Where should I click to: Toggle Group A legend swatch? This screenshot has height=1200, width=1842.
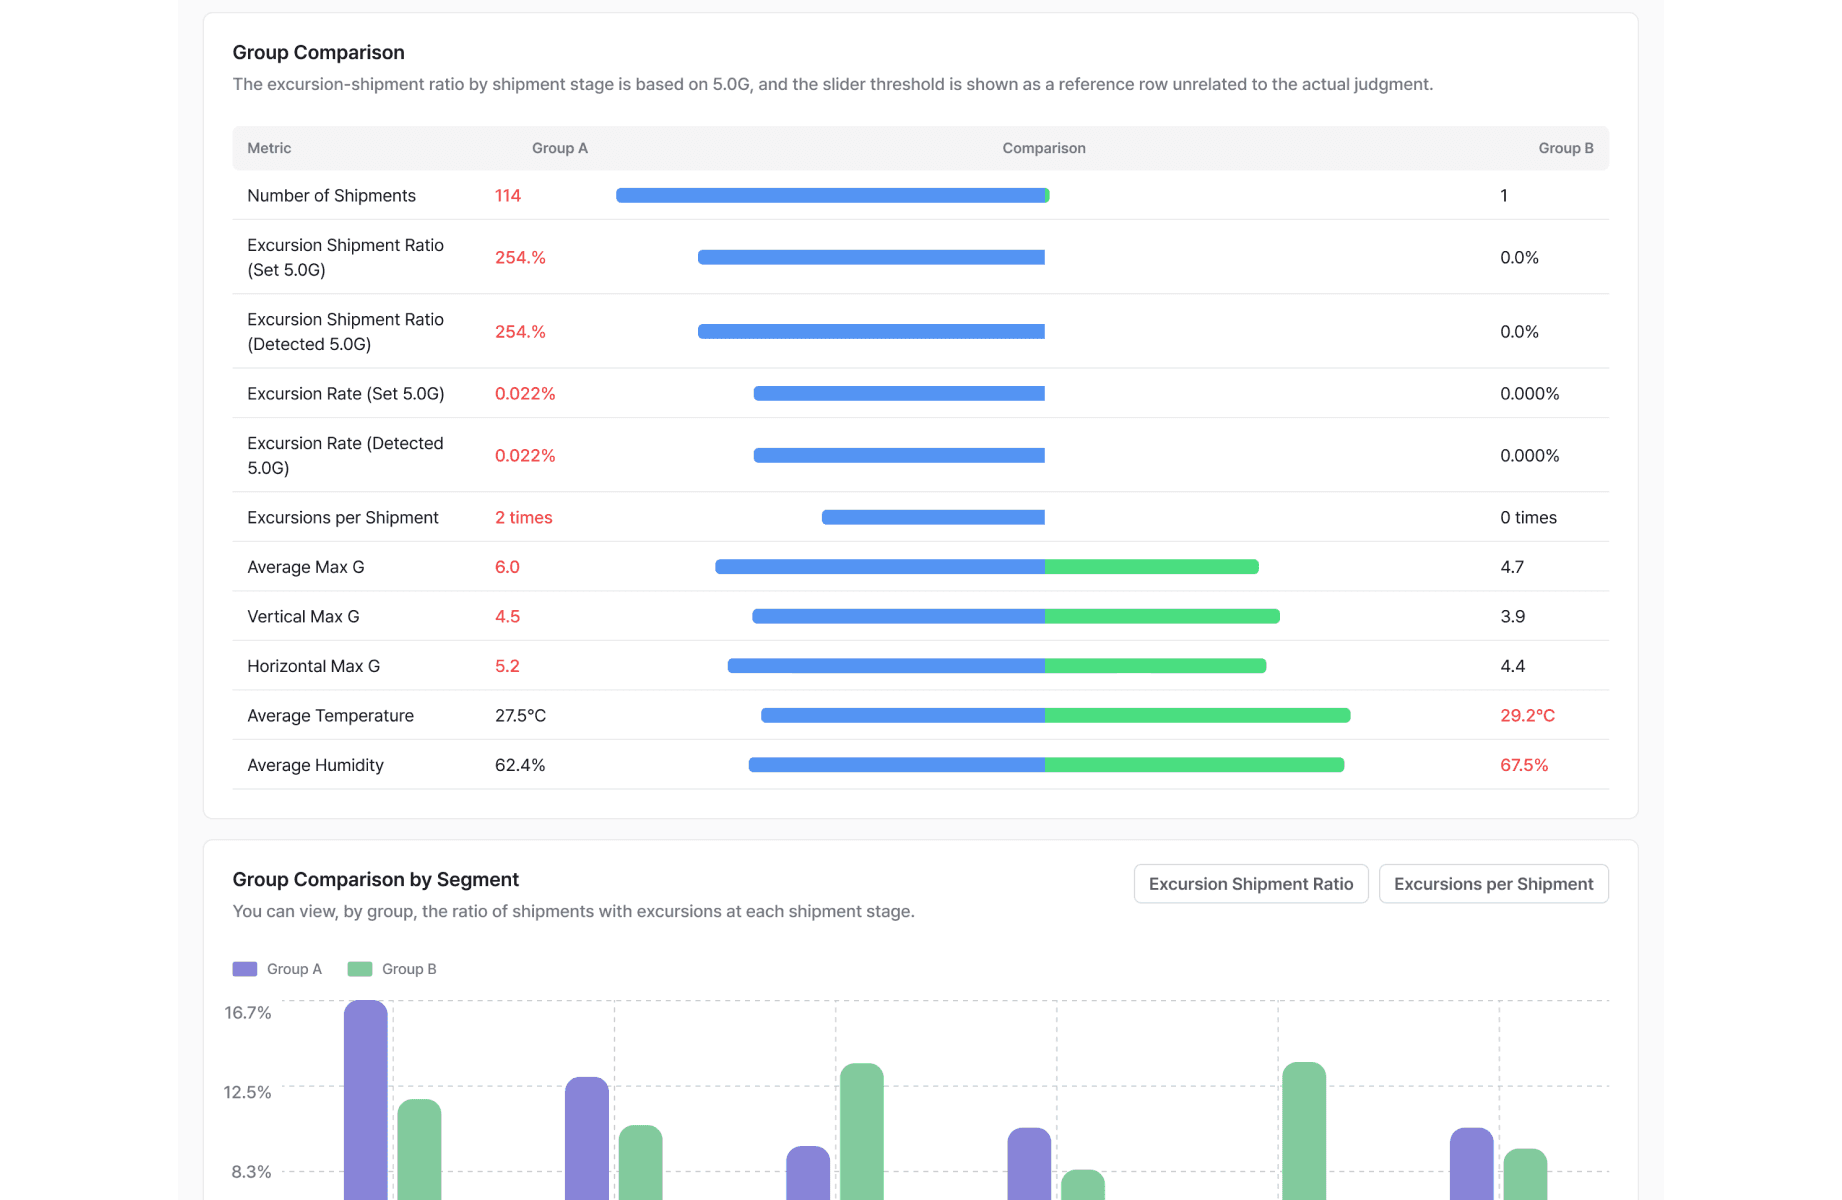(245, 969)
